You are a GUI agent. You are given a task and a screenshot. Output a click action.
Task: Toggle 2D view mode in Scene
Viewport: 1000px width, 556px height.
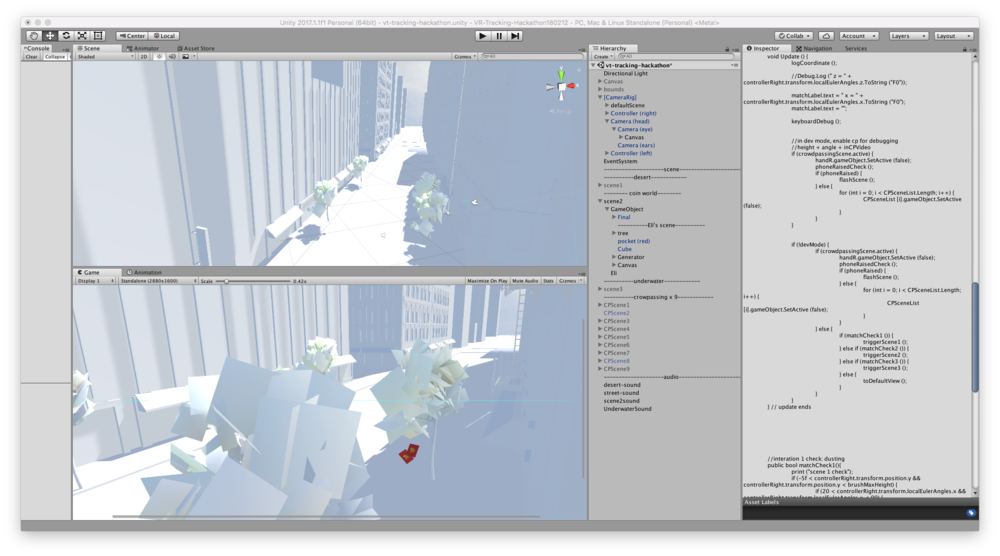(144, 57)
